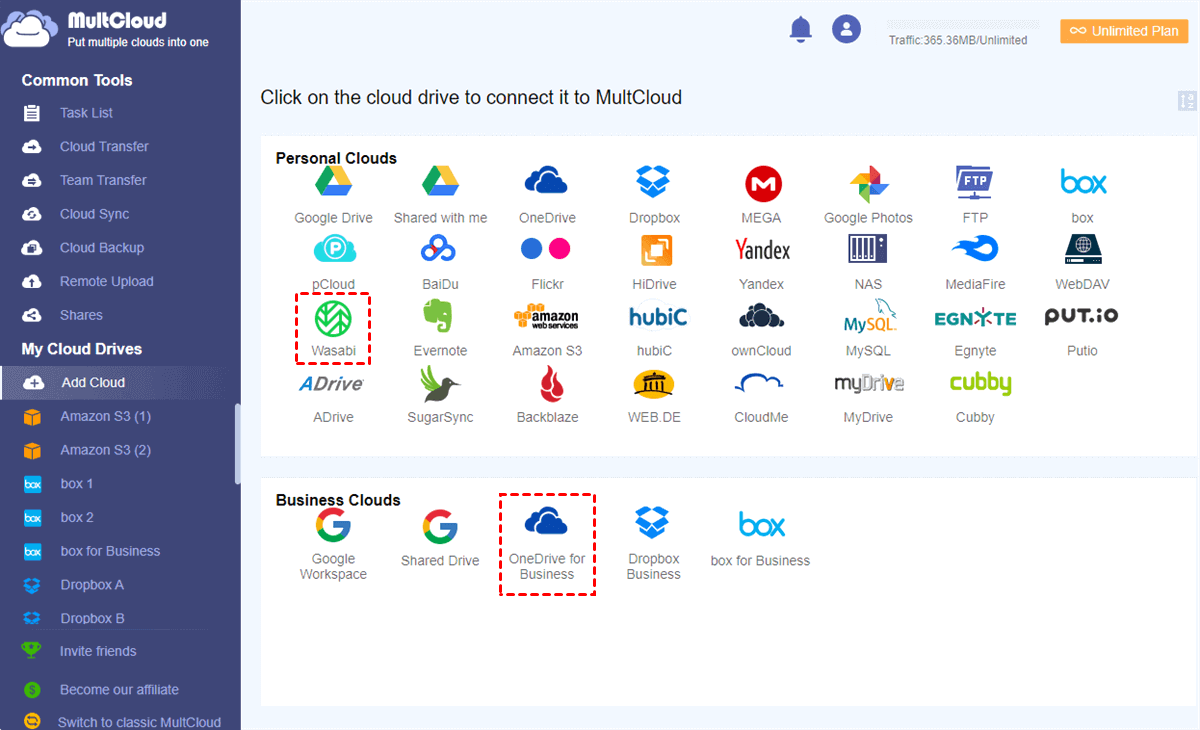
Task: Click Invite friends link
Action: tap(98, 651)
